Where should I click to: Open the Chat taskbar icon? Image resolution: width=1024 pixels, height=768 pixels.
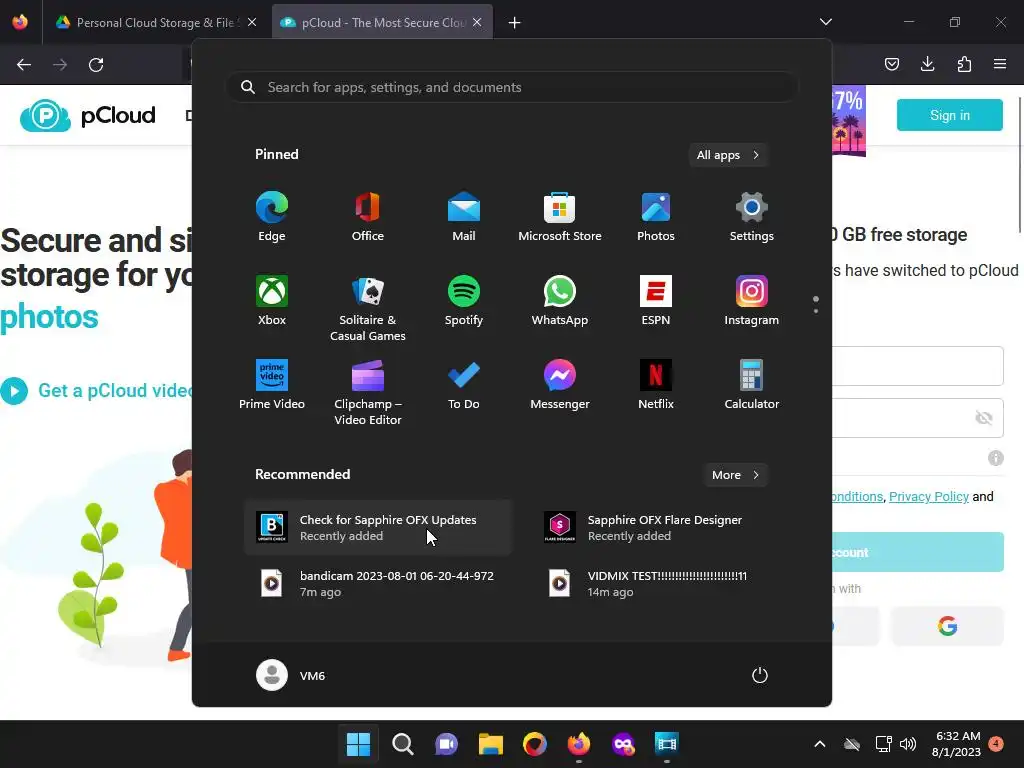point(446,744)
